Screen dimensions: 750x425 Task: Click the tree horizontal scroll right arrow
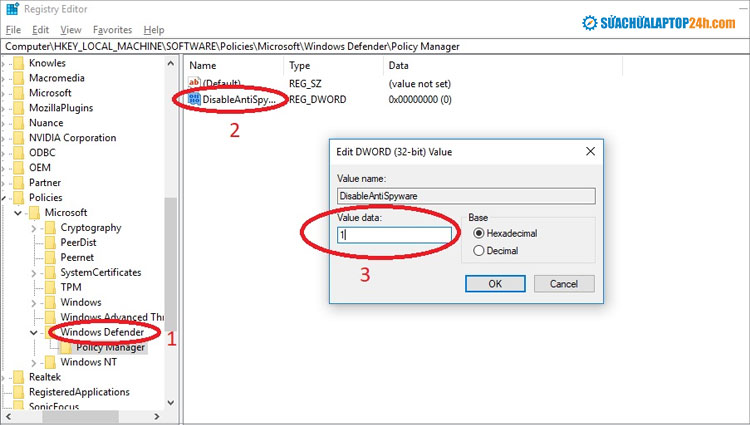tap(157, 416)
